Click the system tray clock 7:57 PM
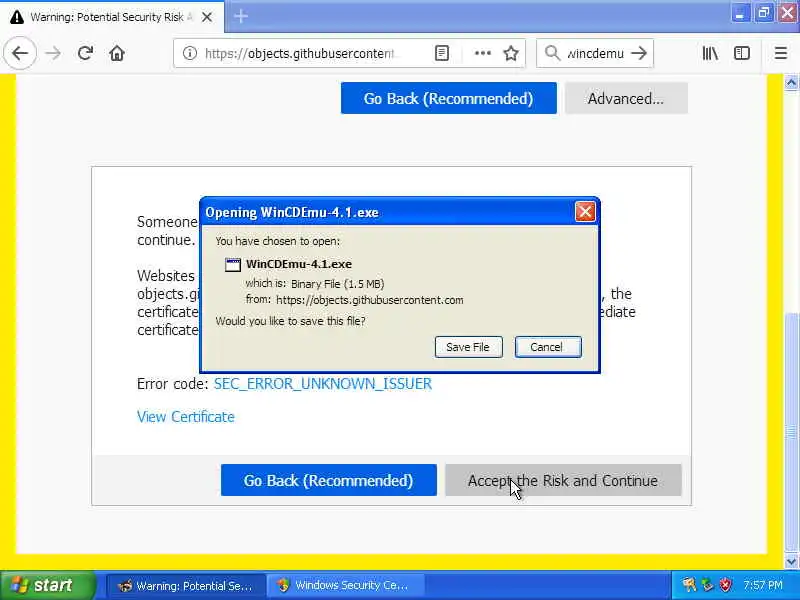The image size is (800, 600). (x=763, y=585)
